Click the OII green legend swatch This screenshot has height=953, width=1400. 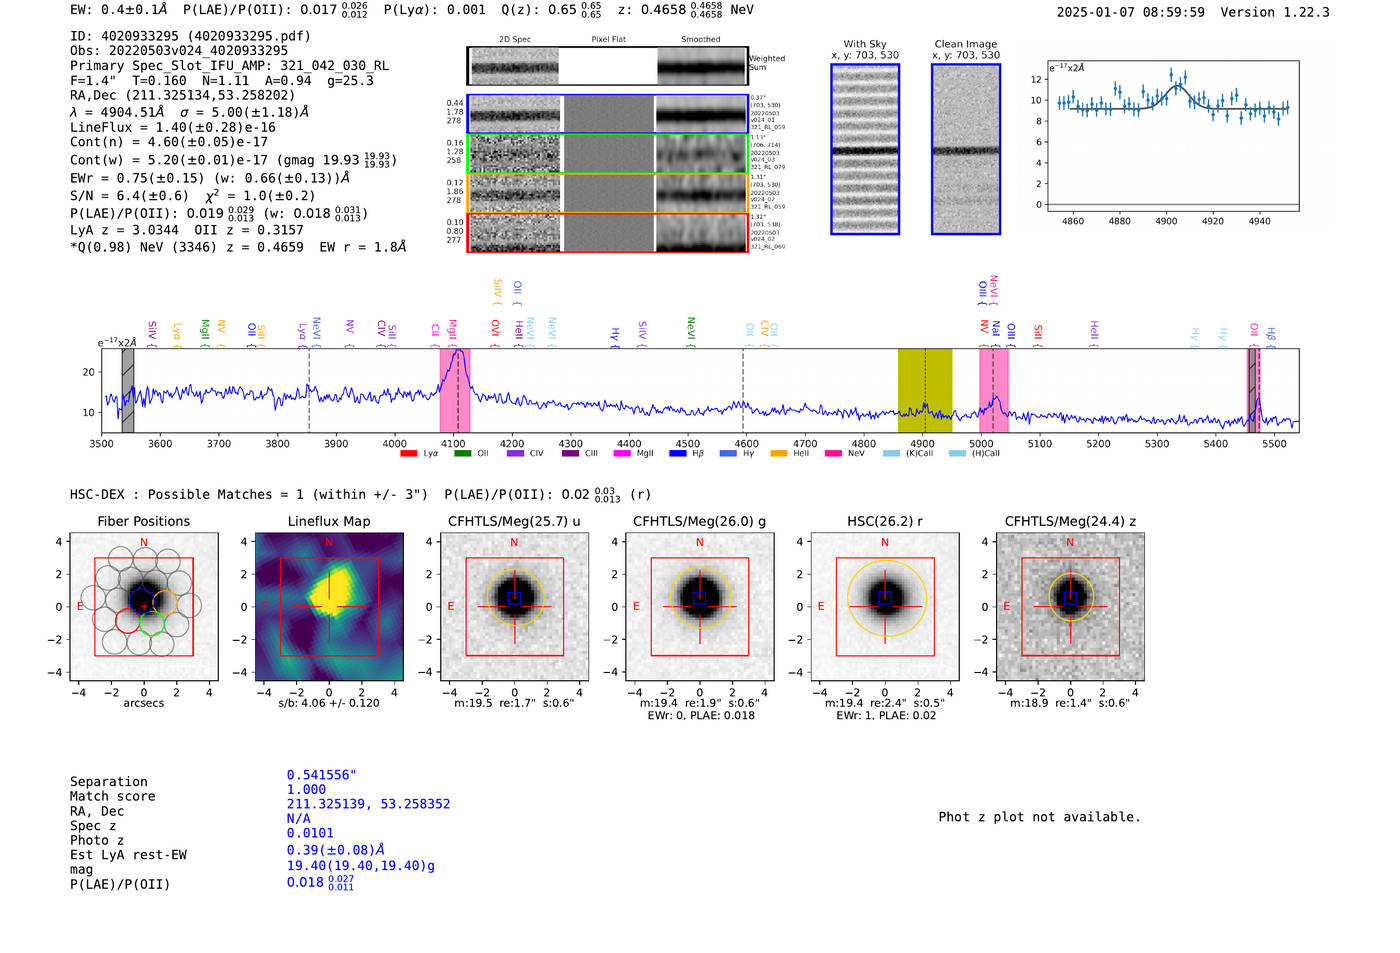(462, 454)
